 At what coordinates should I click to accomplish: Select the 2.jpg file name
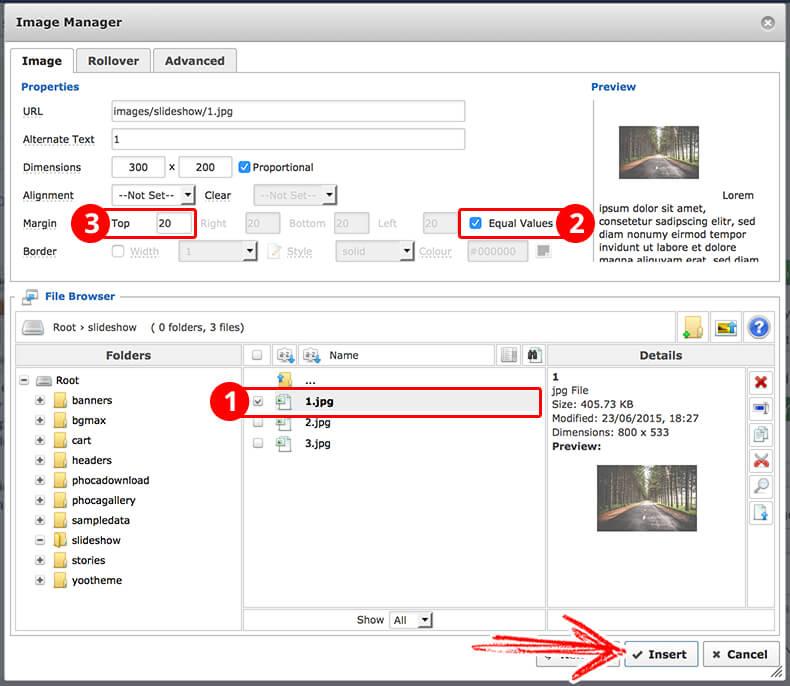(317, 423)
